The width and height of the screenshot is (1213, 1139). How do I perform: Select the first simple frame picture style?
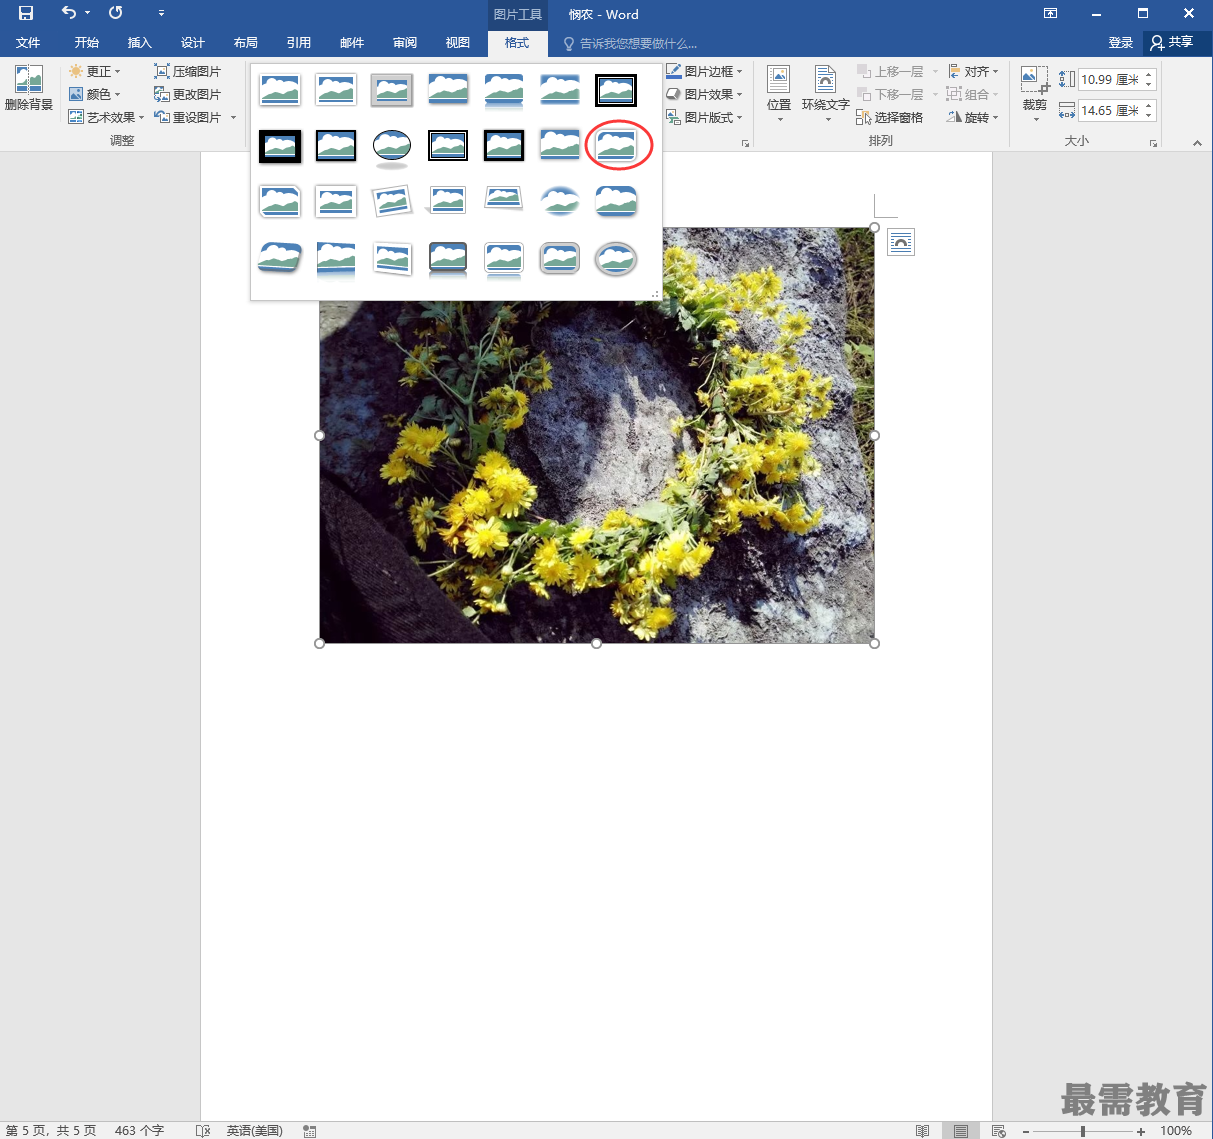tap(280, 90)
